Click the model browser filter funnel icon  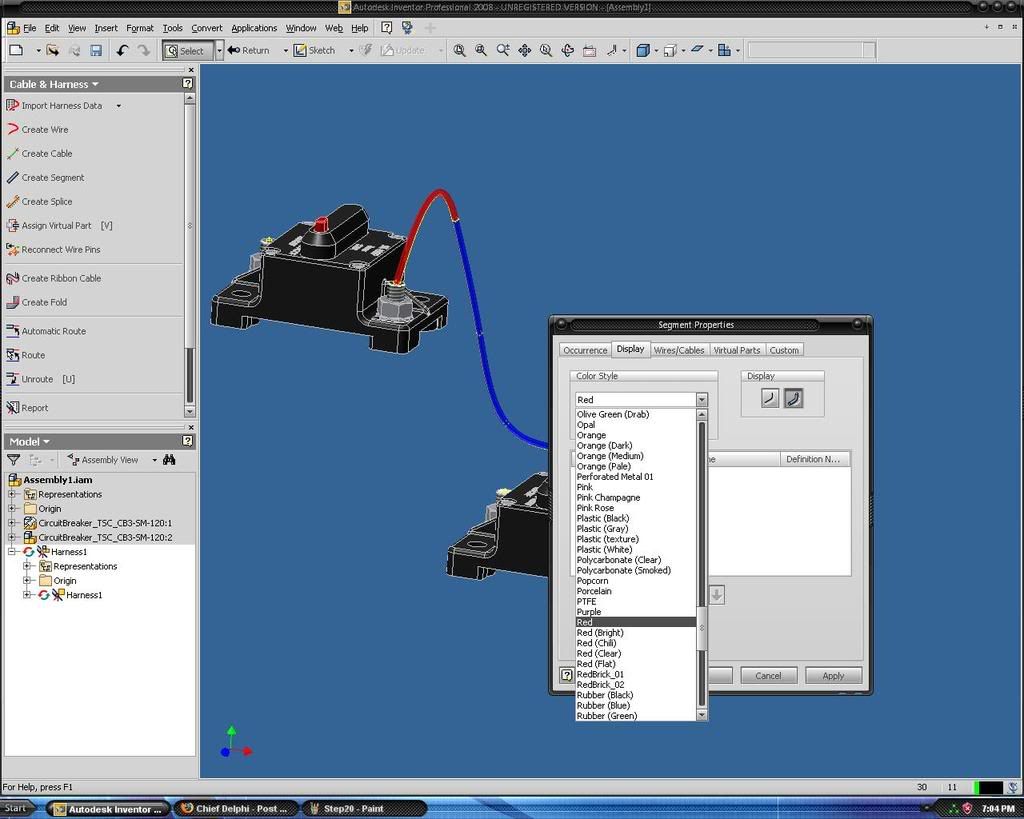pyautogui.click(x=13, y=460)
